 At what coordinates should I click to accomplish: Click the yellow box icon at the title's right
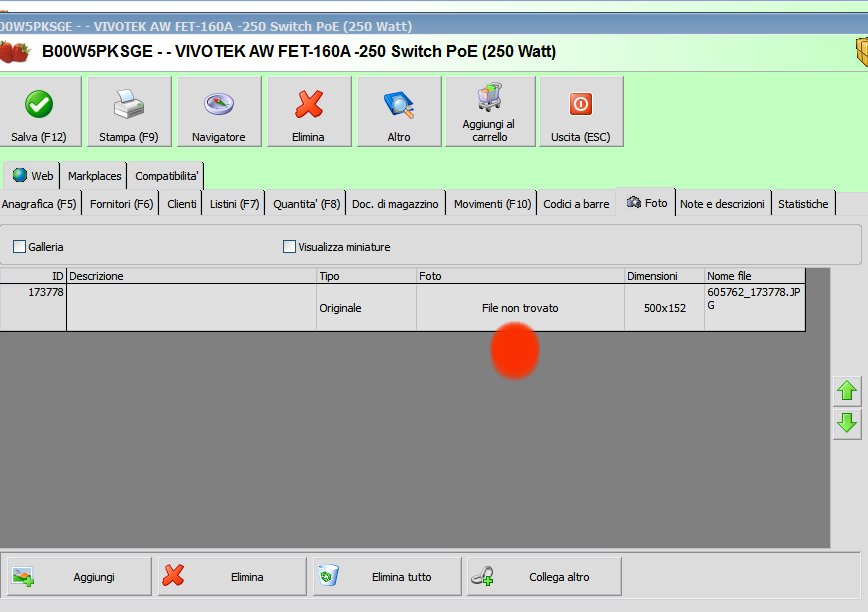862,52
